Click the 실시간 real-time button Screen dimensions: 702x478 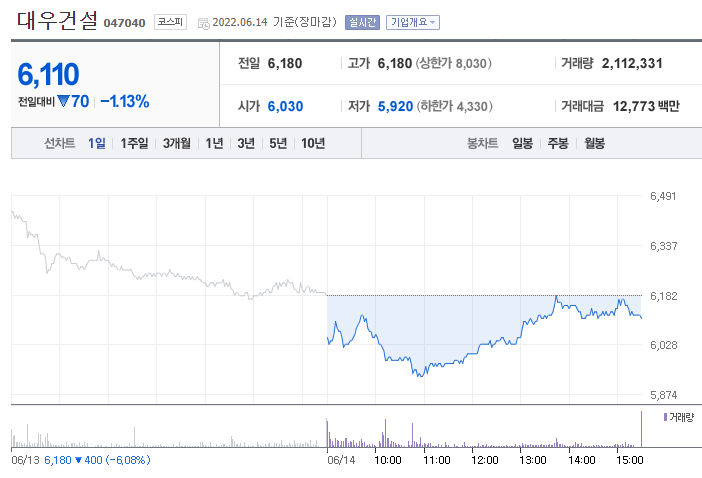point(362,22)
